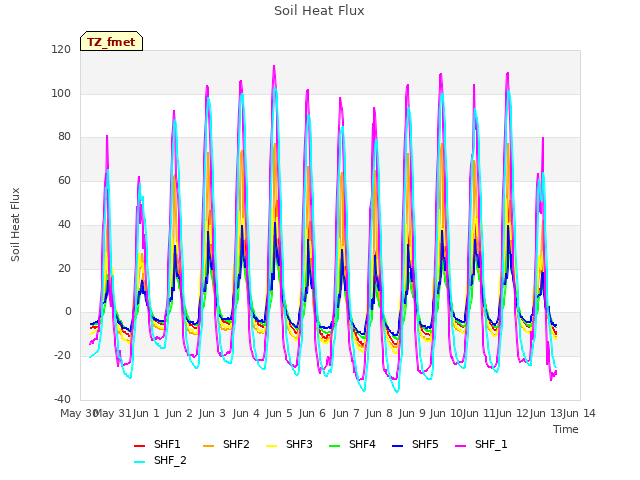Click the Jun 11 x-axis label
Screen dimensions: 640x480
[479, 413]
